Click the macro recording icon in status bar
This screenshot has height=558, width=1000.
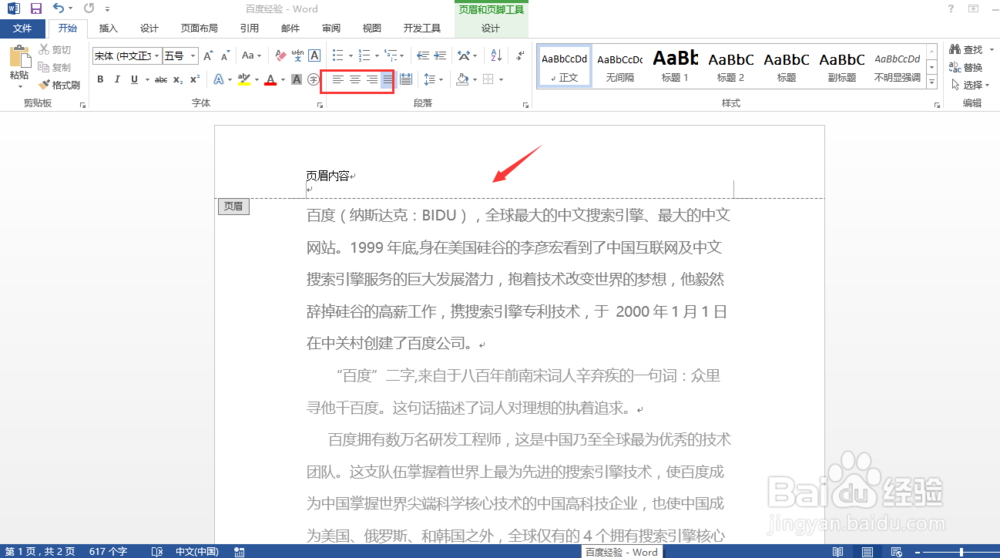239,552
